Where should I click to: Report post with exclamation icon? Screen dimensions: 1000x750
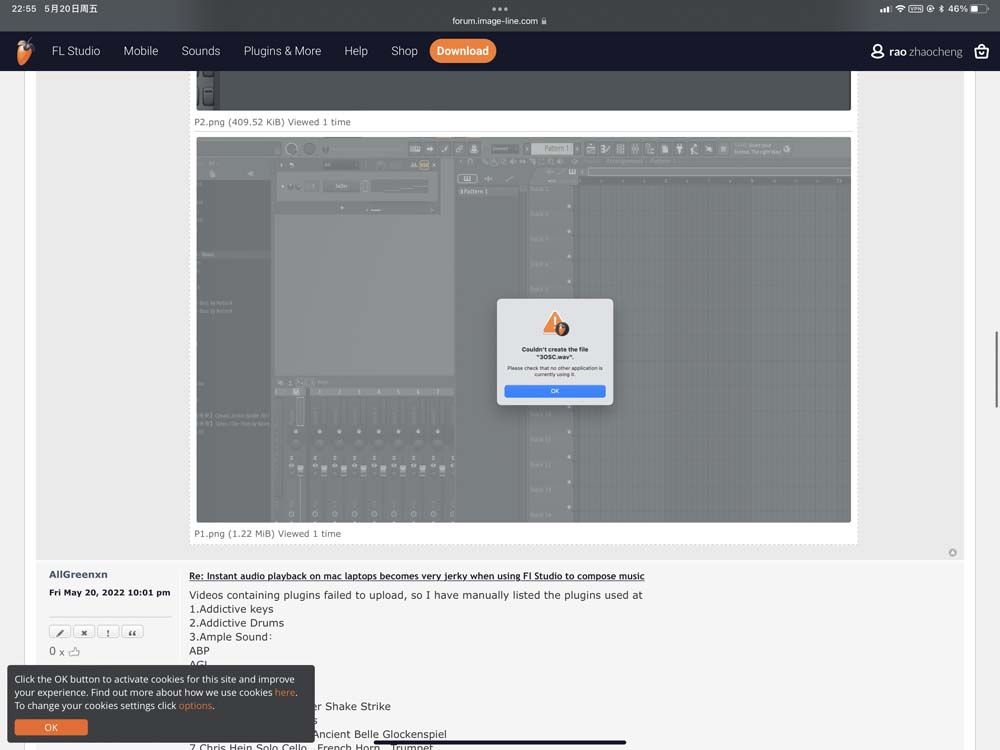pos(108,632)
